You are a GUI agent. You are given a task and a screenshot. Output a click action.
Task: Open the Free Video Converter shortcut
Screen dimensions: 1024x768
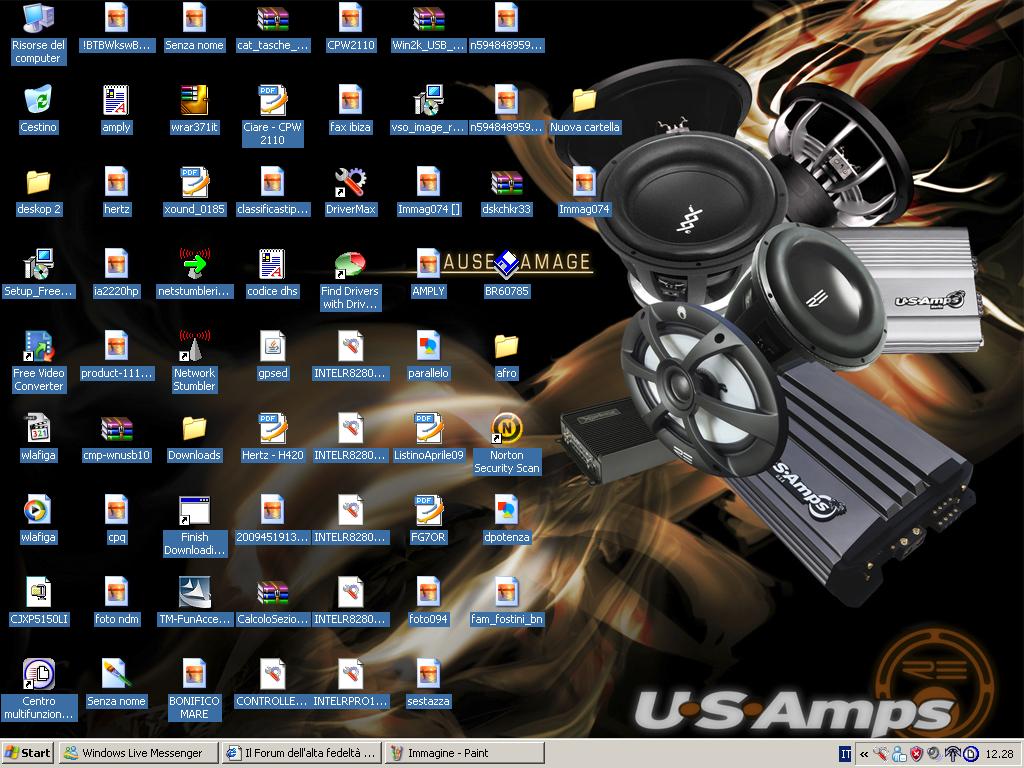tap(38, 361)
